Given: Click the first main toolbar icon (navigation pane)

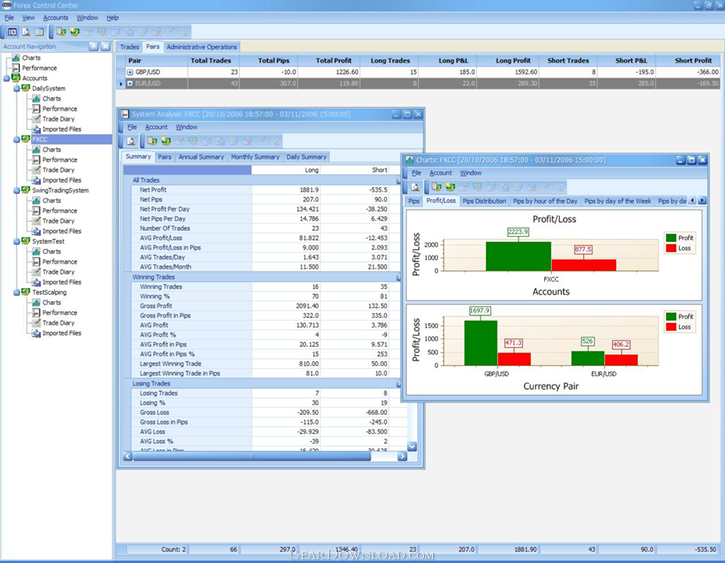Looking at the screenshot, I should tap(12, 32).
